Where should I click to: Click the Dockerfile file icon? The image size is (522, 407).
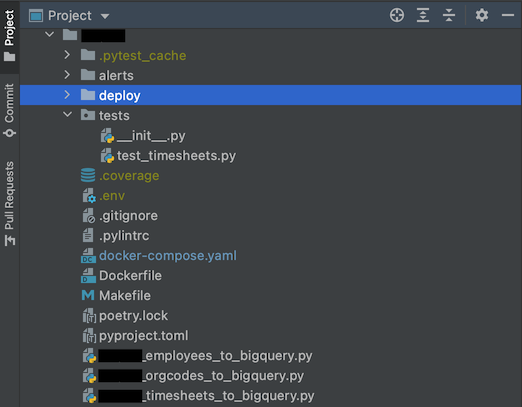[88, 276]
